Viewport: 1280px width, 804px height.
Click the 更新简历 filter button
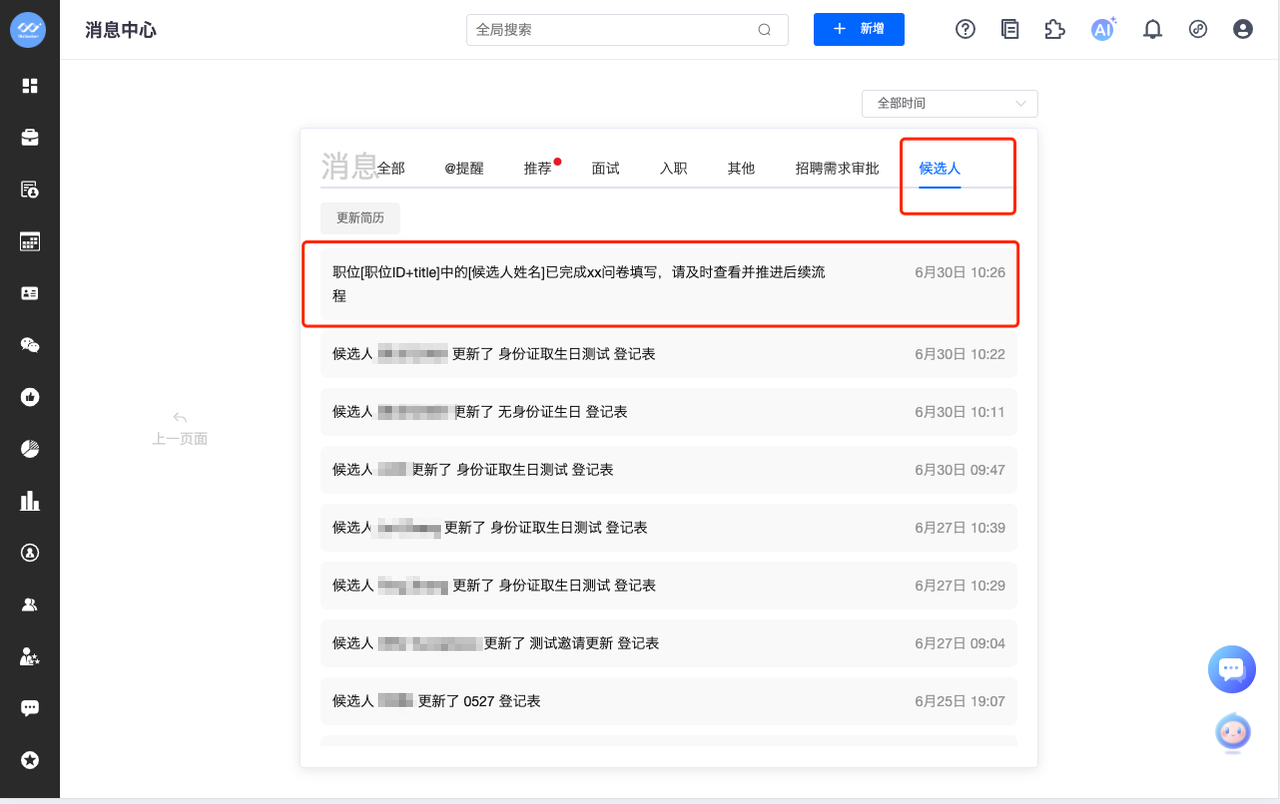click(361, 218)
